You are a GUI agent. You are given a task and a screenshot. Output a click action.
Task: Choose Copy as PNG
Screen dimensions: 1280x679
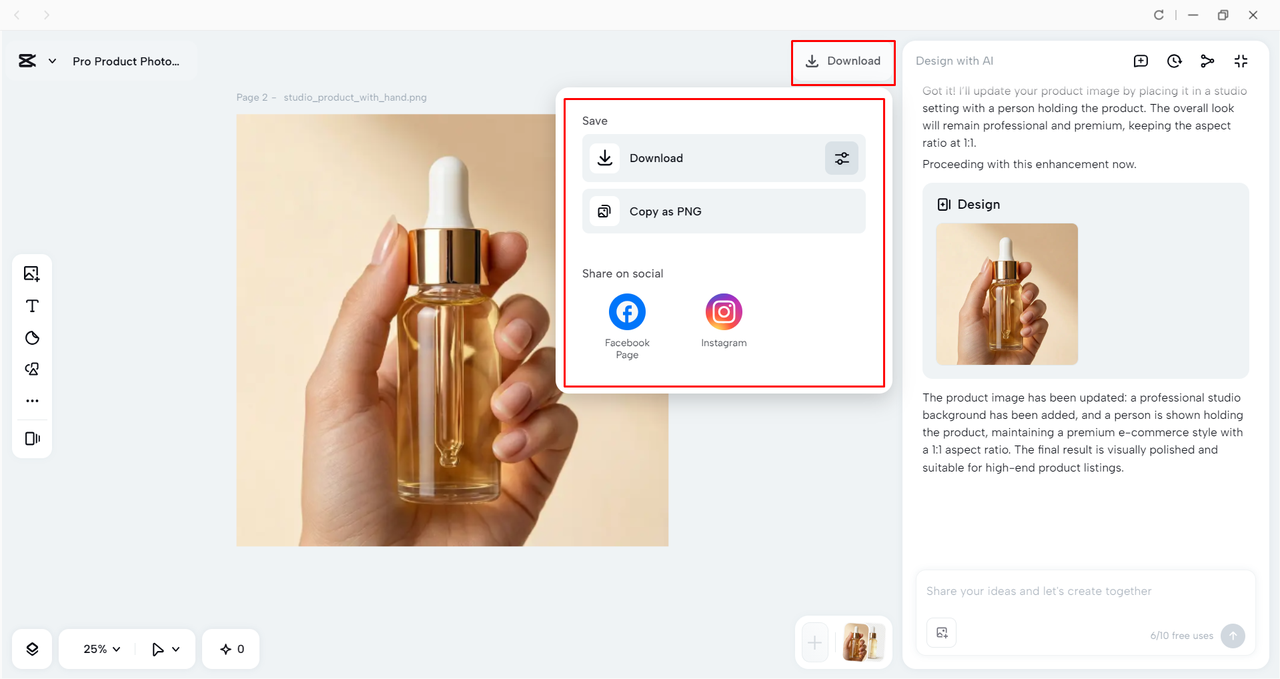coord(723,211)
